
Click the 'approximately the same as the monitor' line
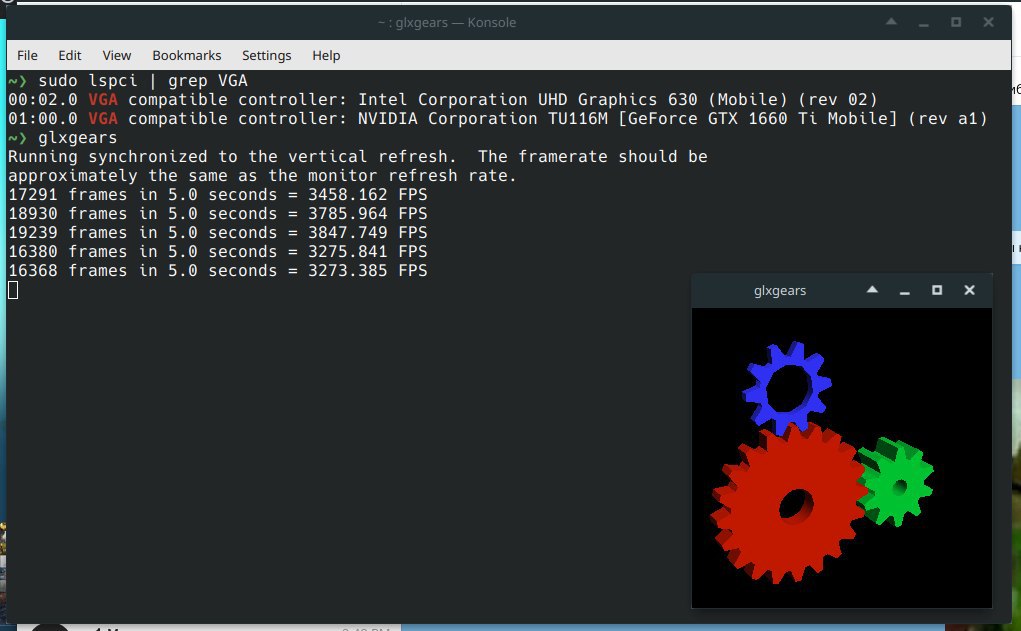[x=262, y=175]
